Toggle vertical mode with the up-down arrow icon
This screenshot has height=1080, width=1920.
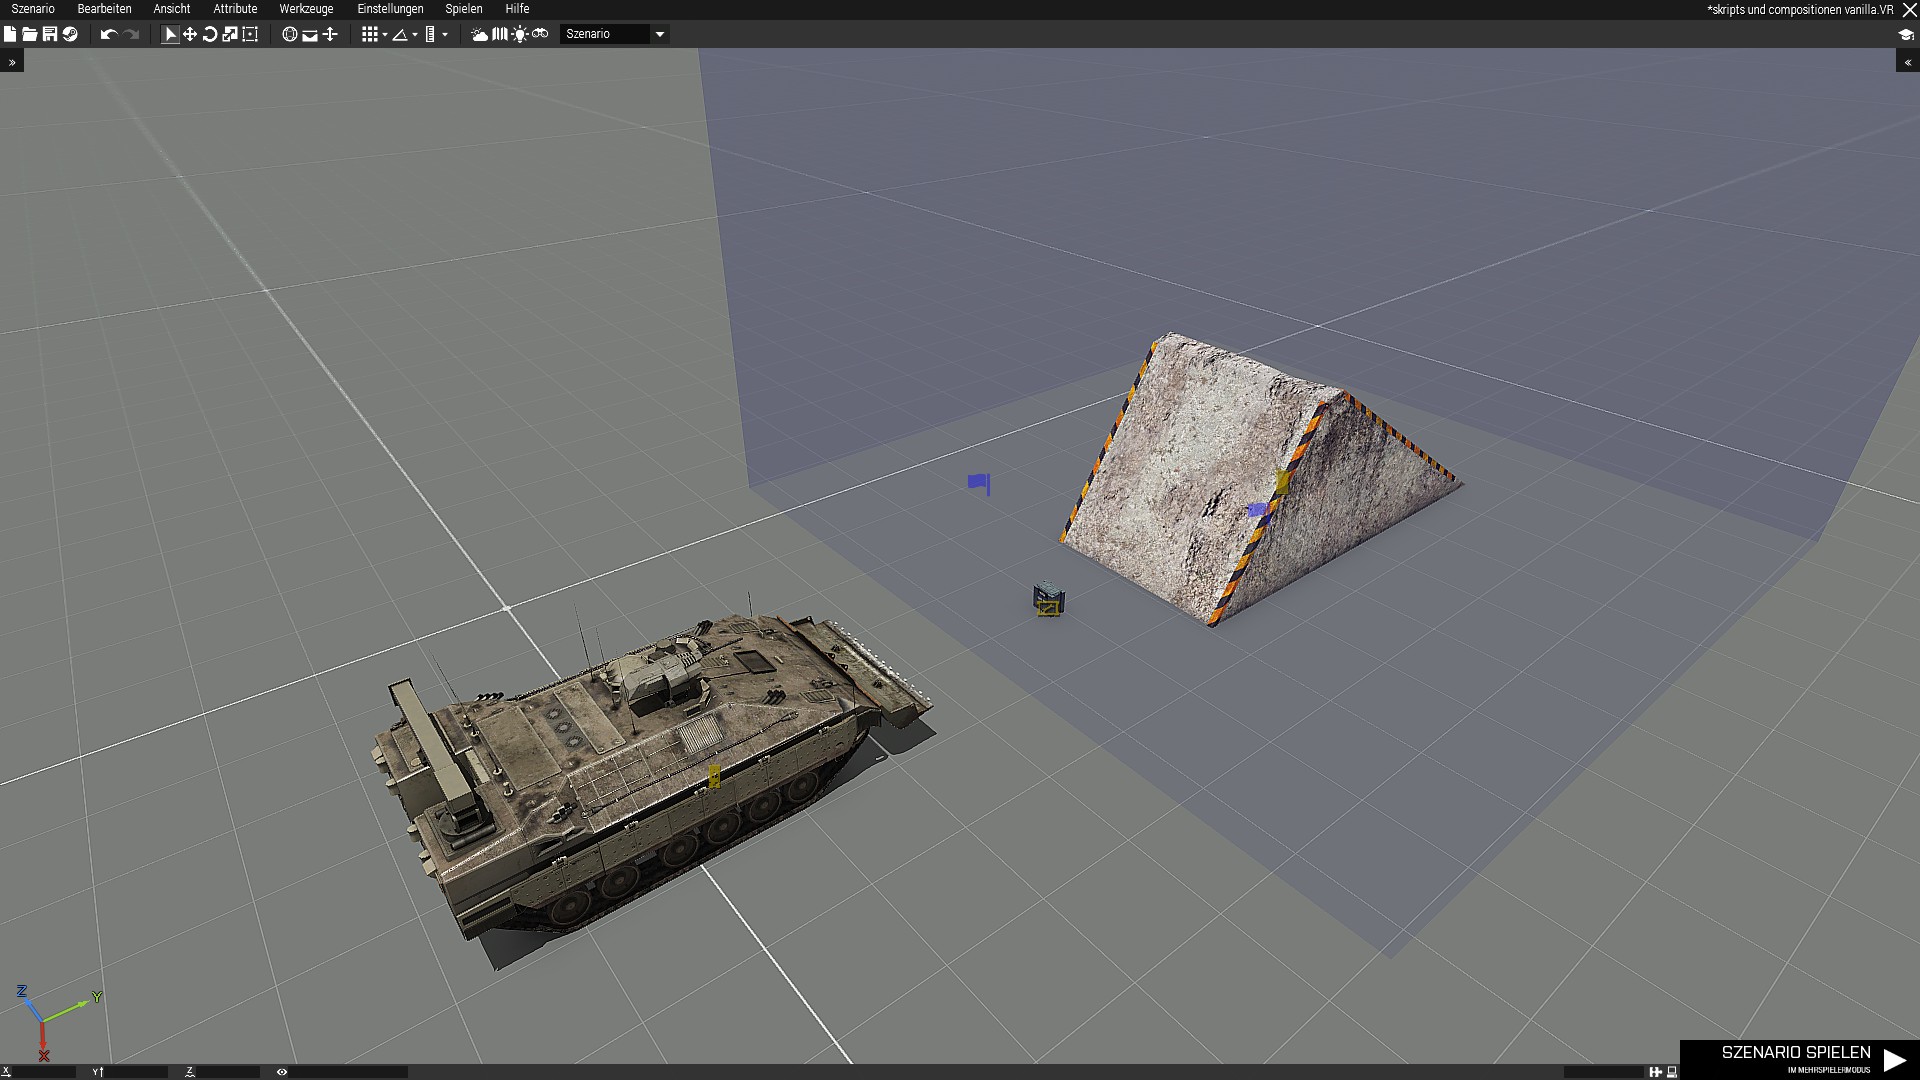click(331, 34)
